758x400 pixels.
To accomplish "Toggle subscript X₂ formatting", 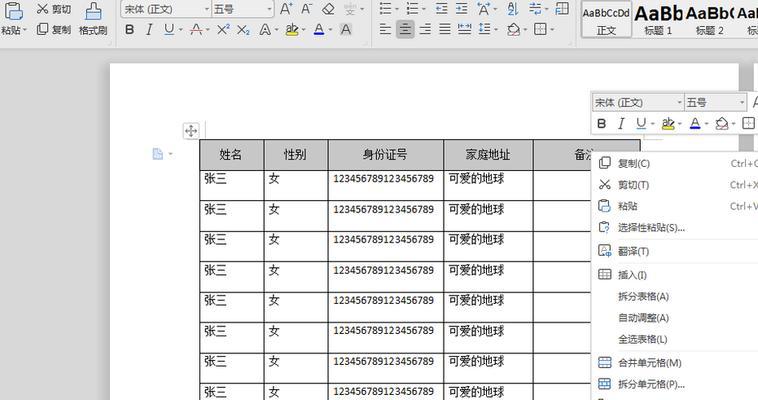I will point(244,30).
